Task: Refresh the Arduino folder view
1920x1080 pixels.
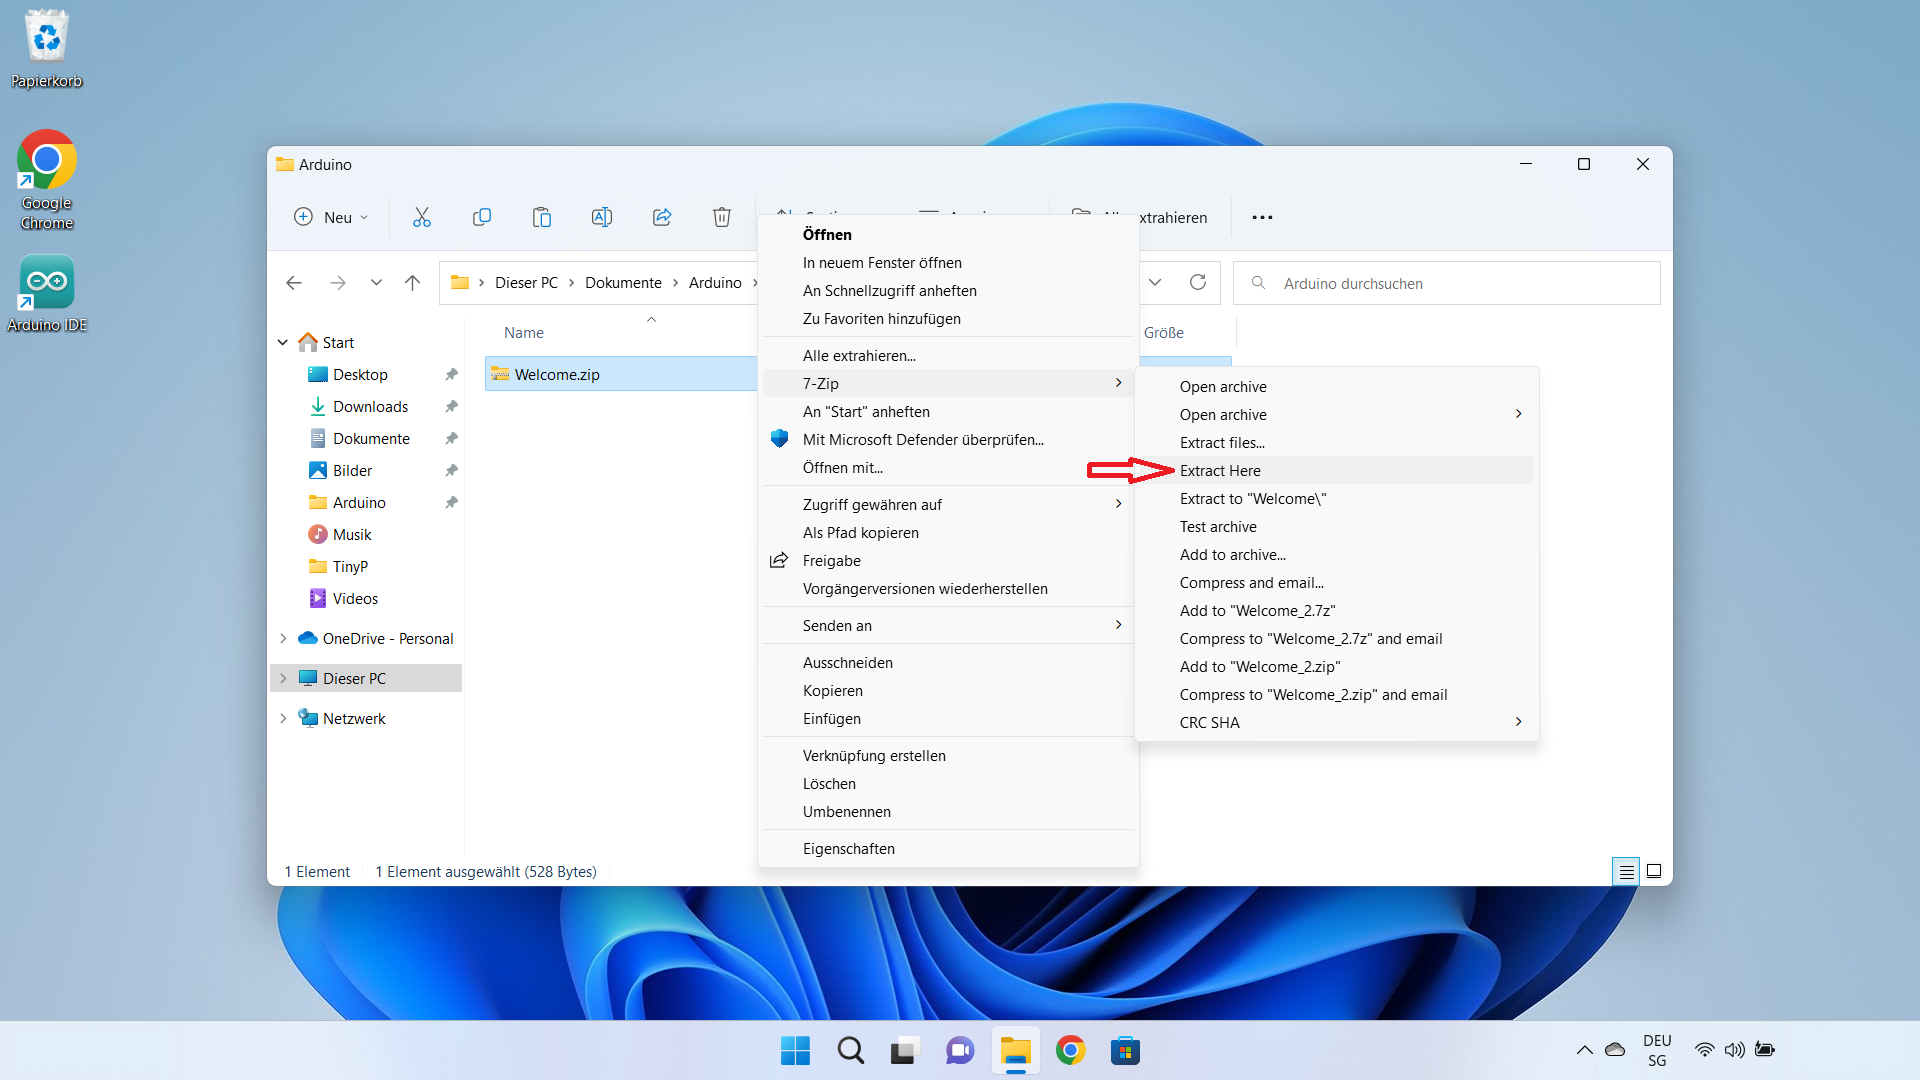Action: click(1197, 282)
